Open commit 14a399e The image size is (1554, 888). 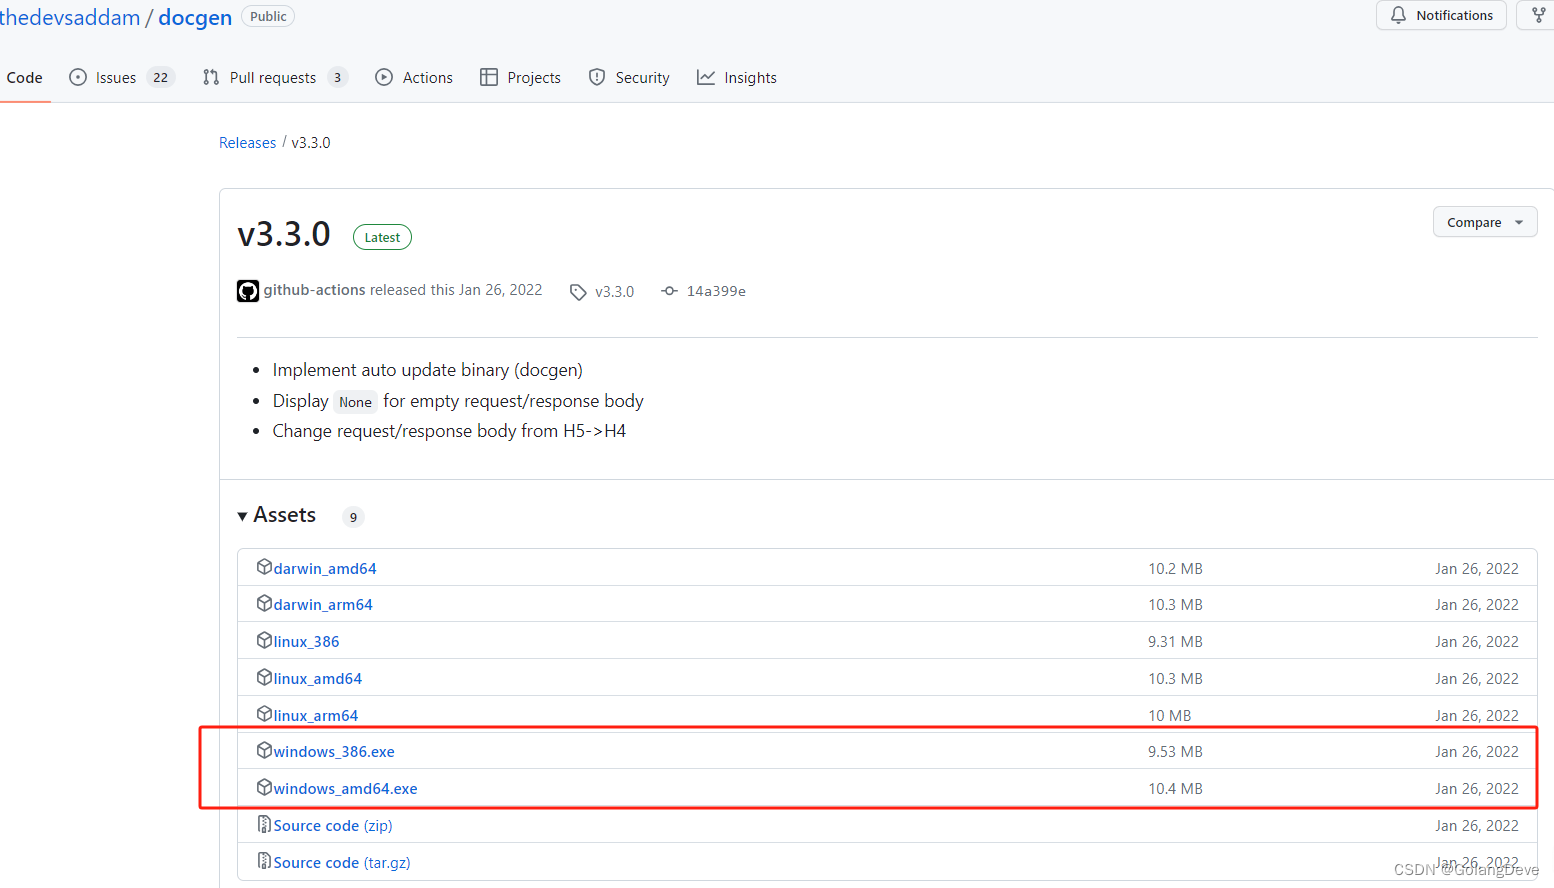click(x=716, y=291)
